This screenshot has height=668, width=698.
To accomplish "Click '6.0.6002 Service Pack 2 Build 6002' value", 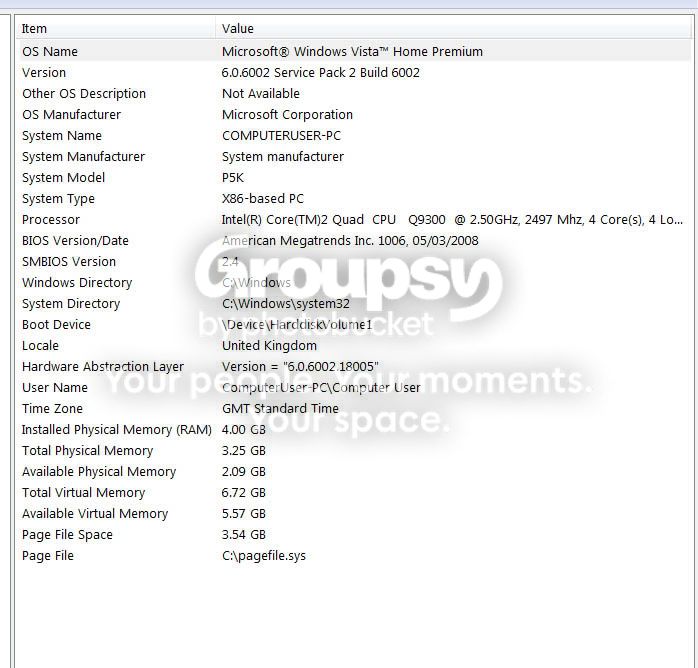I will click(321, 73).
